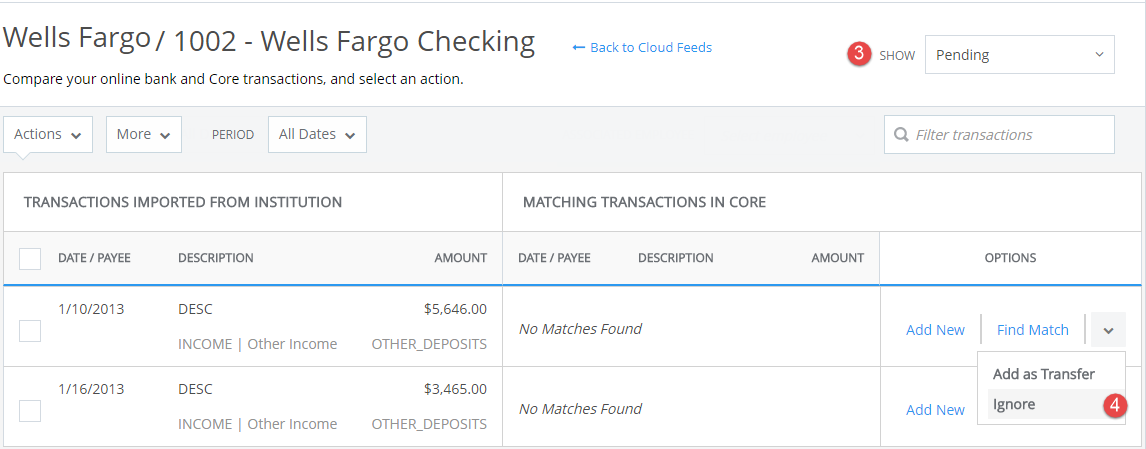This screenshot has width=1146, height=449.
Task: Click the search magnifier icon
Action: [x=903, y=135]
